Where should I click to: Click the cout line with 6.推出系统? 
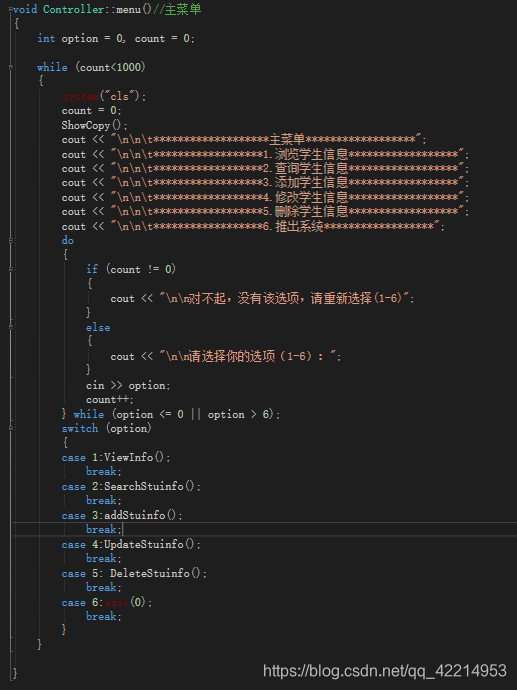click(x=253, y=227)
